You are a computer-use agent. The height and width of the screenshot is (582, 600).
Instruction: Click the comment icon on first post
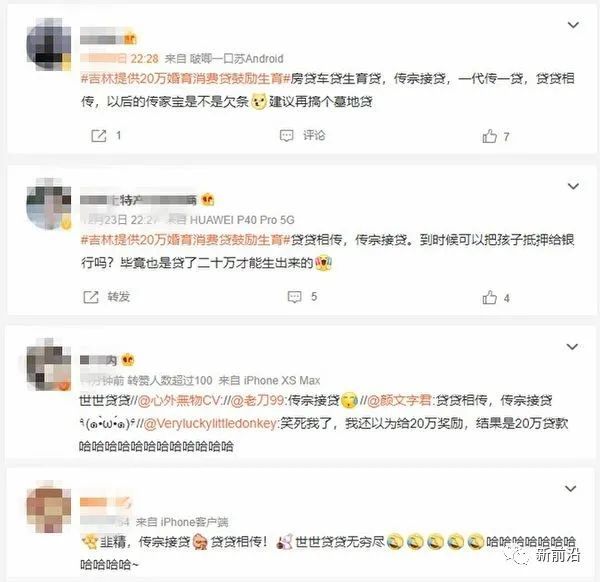287,135
